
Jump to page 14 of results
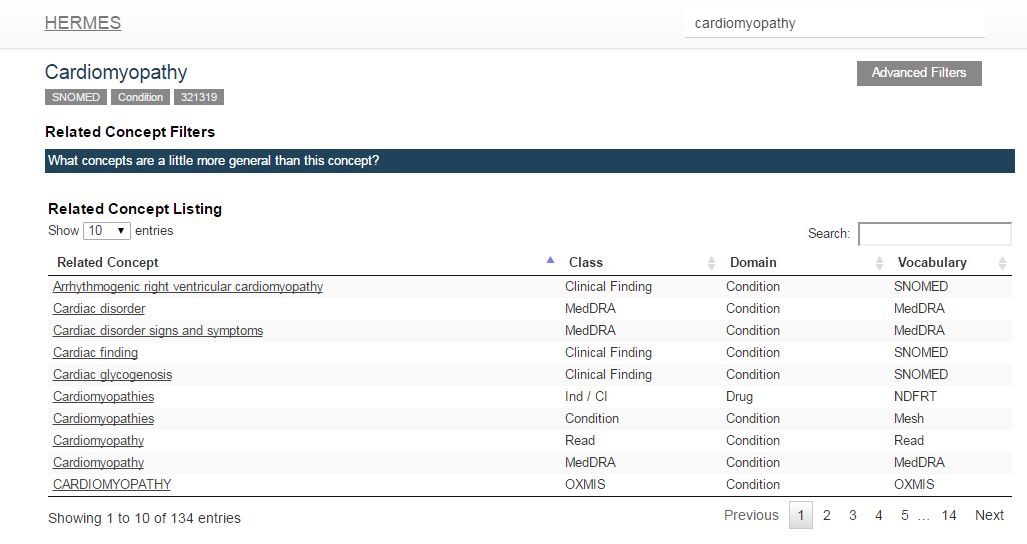(949, 516)
